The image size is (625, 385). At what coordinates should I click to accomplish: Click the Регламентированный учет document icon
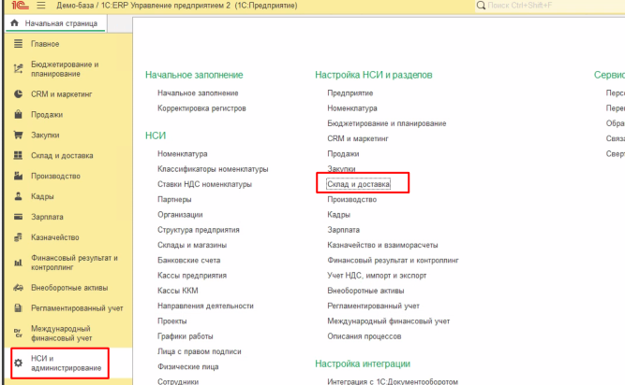tap(18, 308)
